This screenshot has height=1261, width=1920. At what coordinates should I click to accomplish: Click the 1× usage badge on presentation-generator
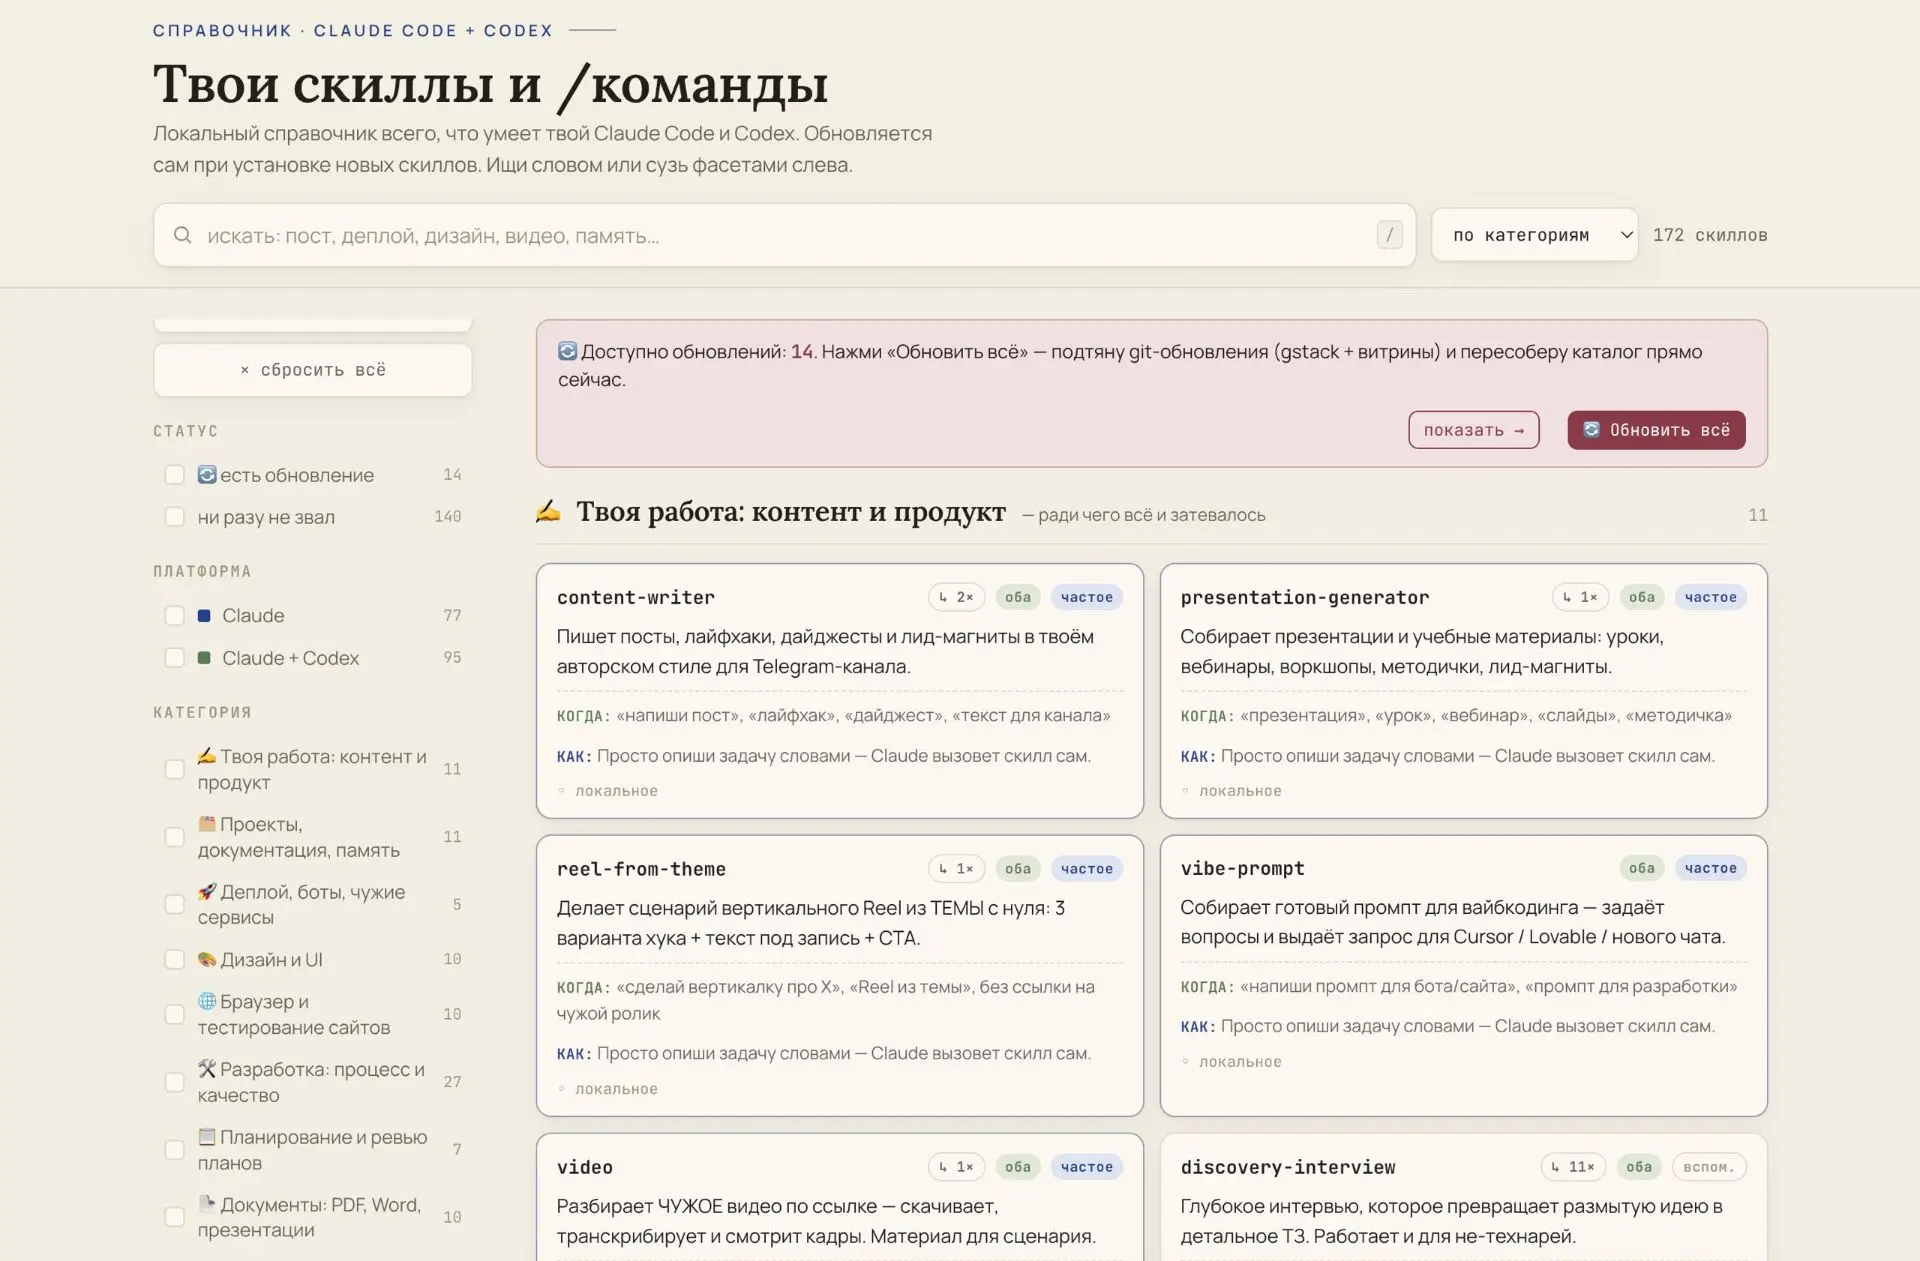pos(1581,597)
